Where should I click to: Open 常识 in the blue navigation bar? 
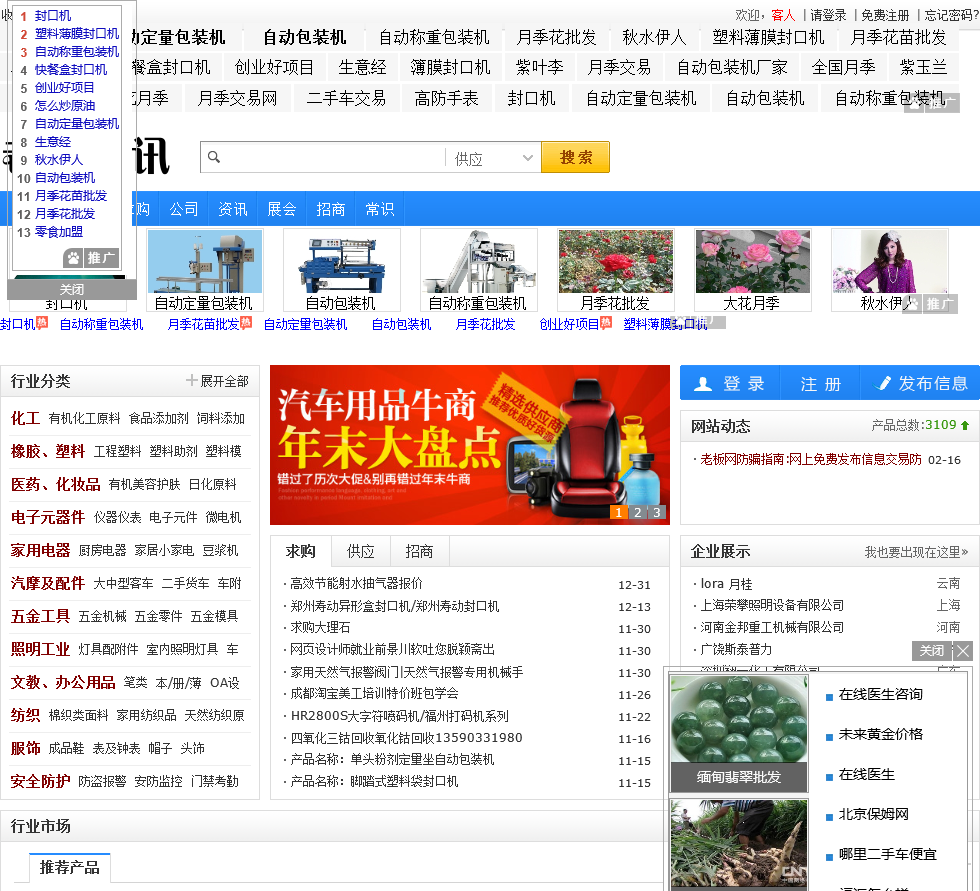pos(379,209)
